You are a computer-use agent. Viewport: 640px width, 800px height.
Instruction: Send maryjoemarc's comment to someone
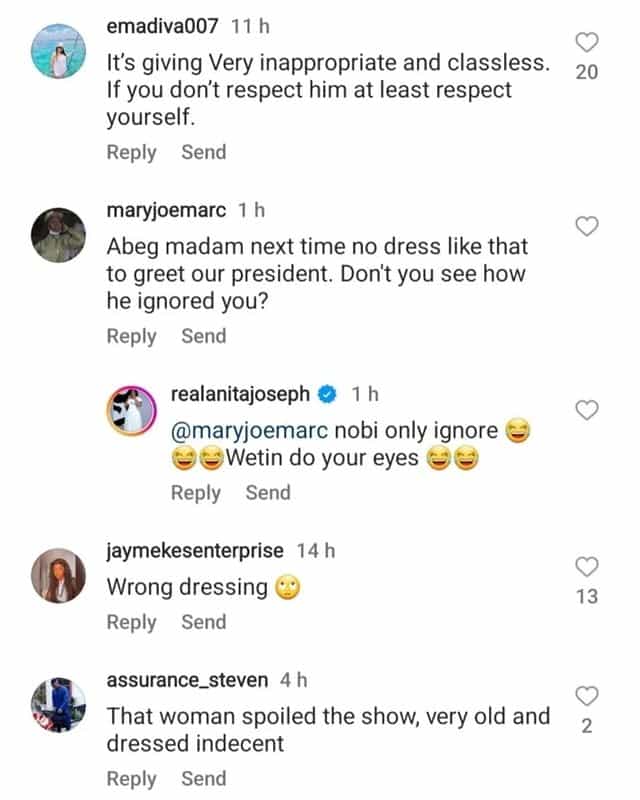point(203,336)
